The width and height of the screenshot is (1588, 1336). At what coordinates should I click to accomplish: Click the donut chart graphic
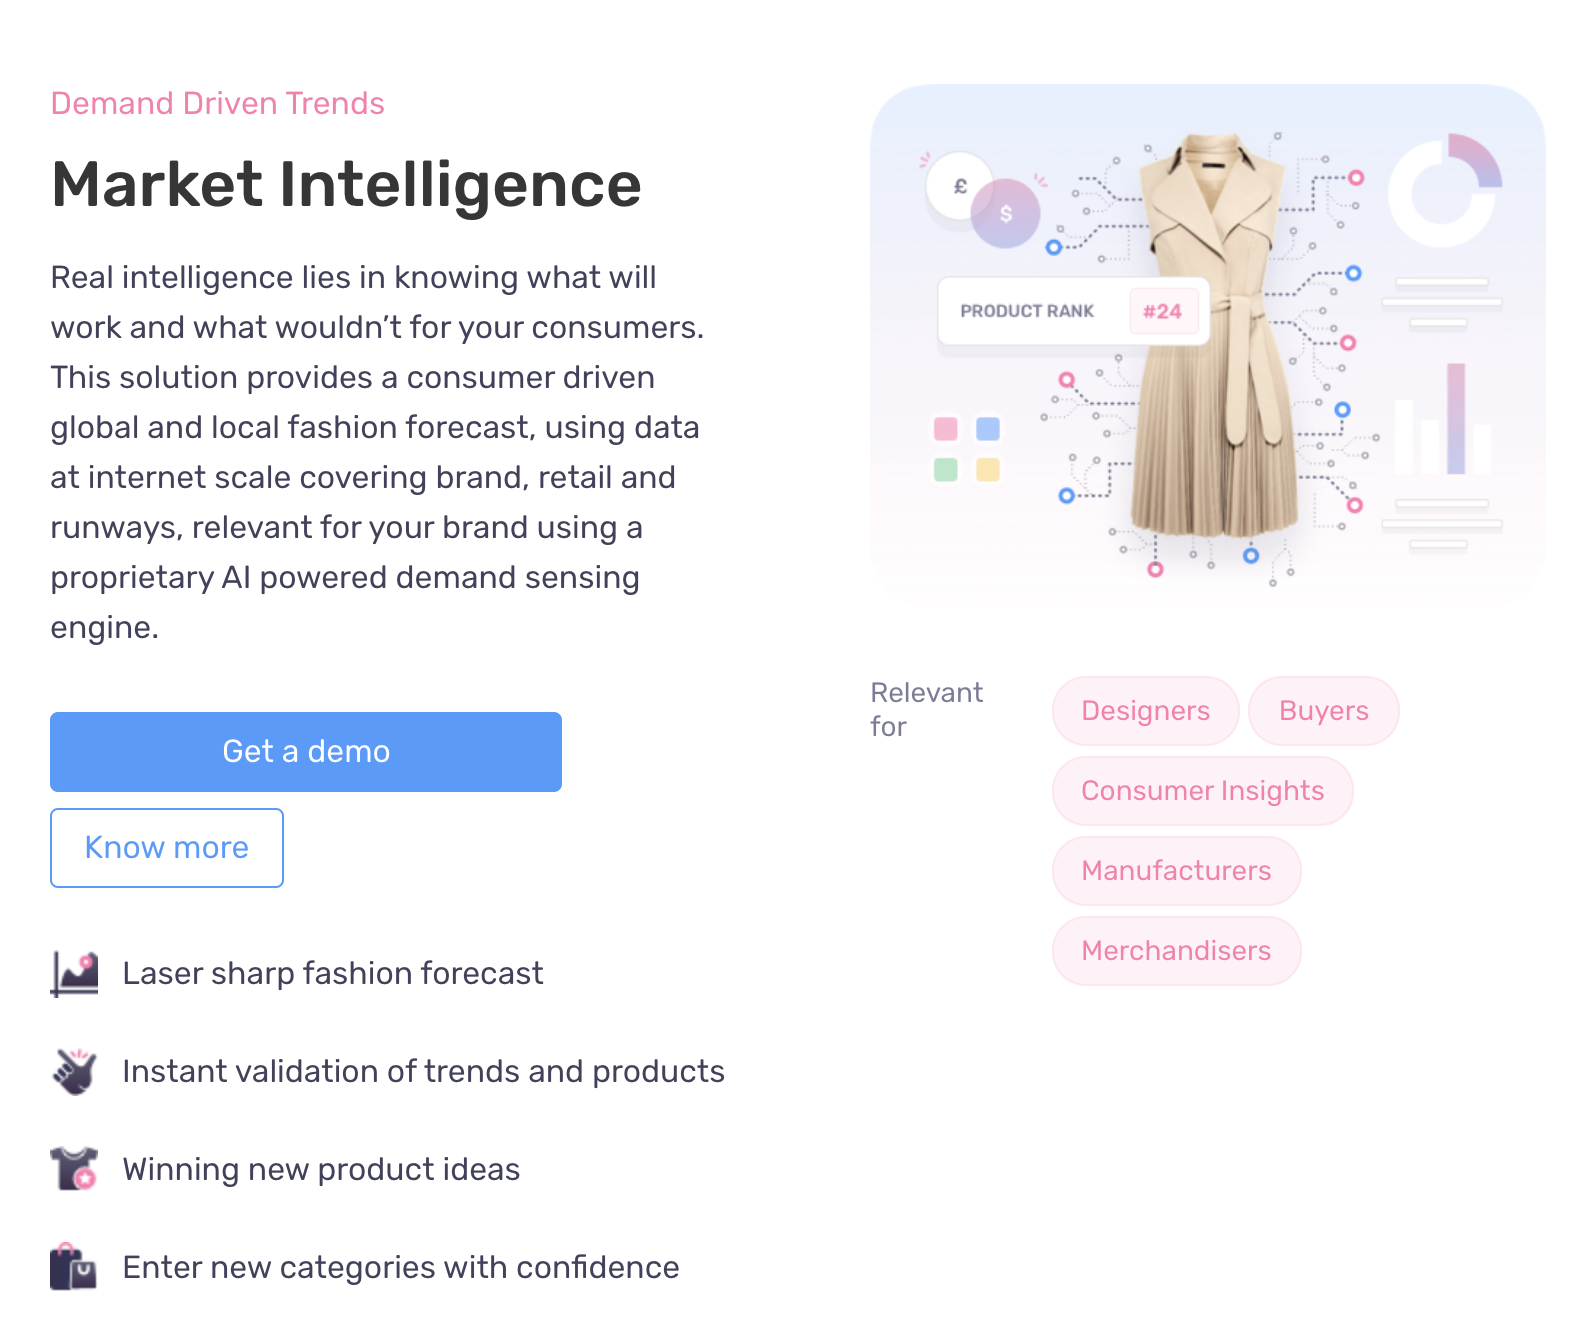click(x=1444, y=190)
